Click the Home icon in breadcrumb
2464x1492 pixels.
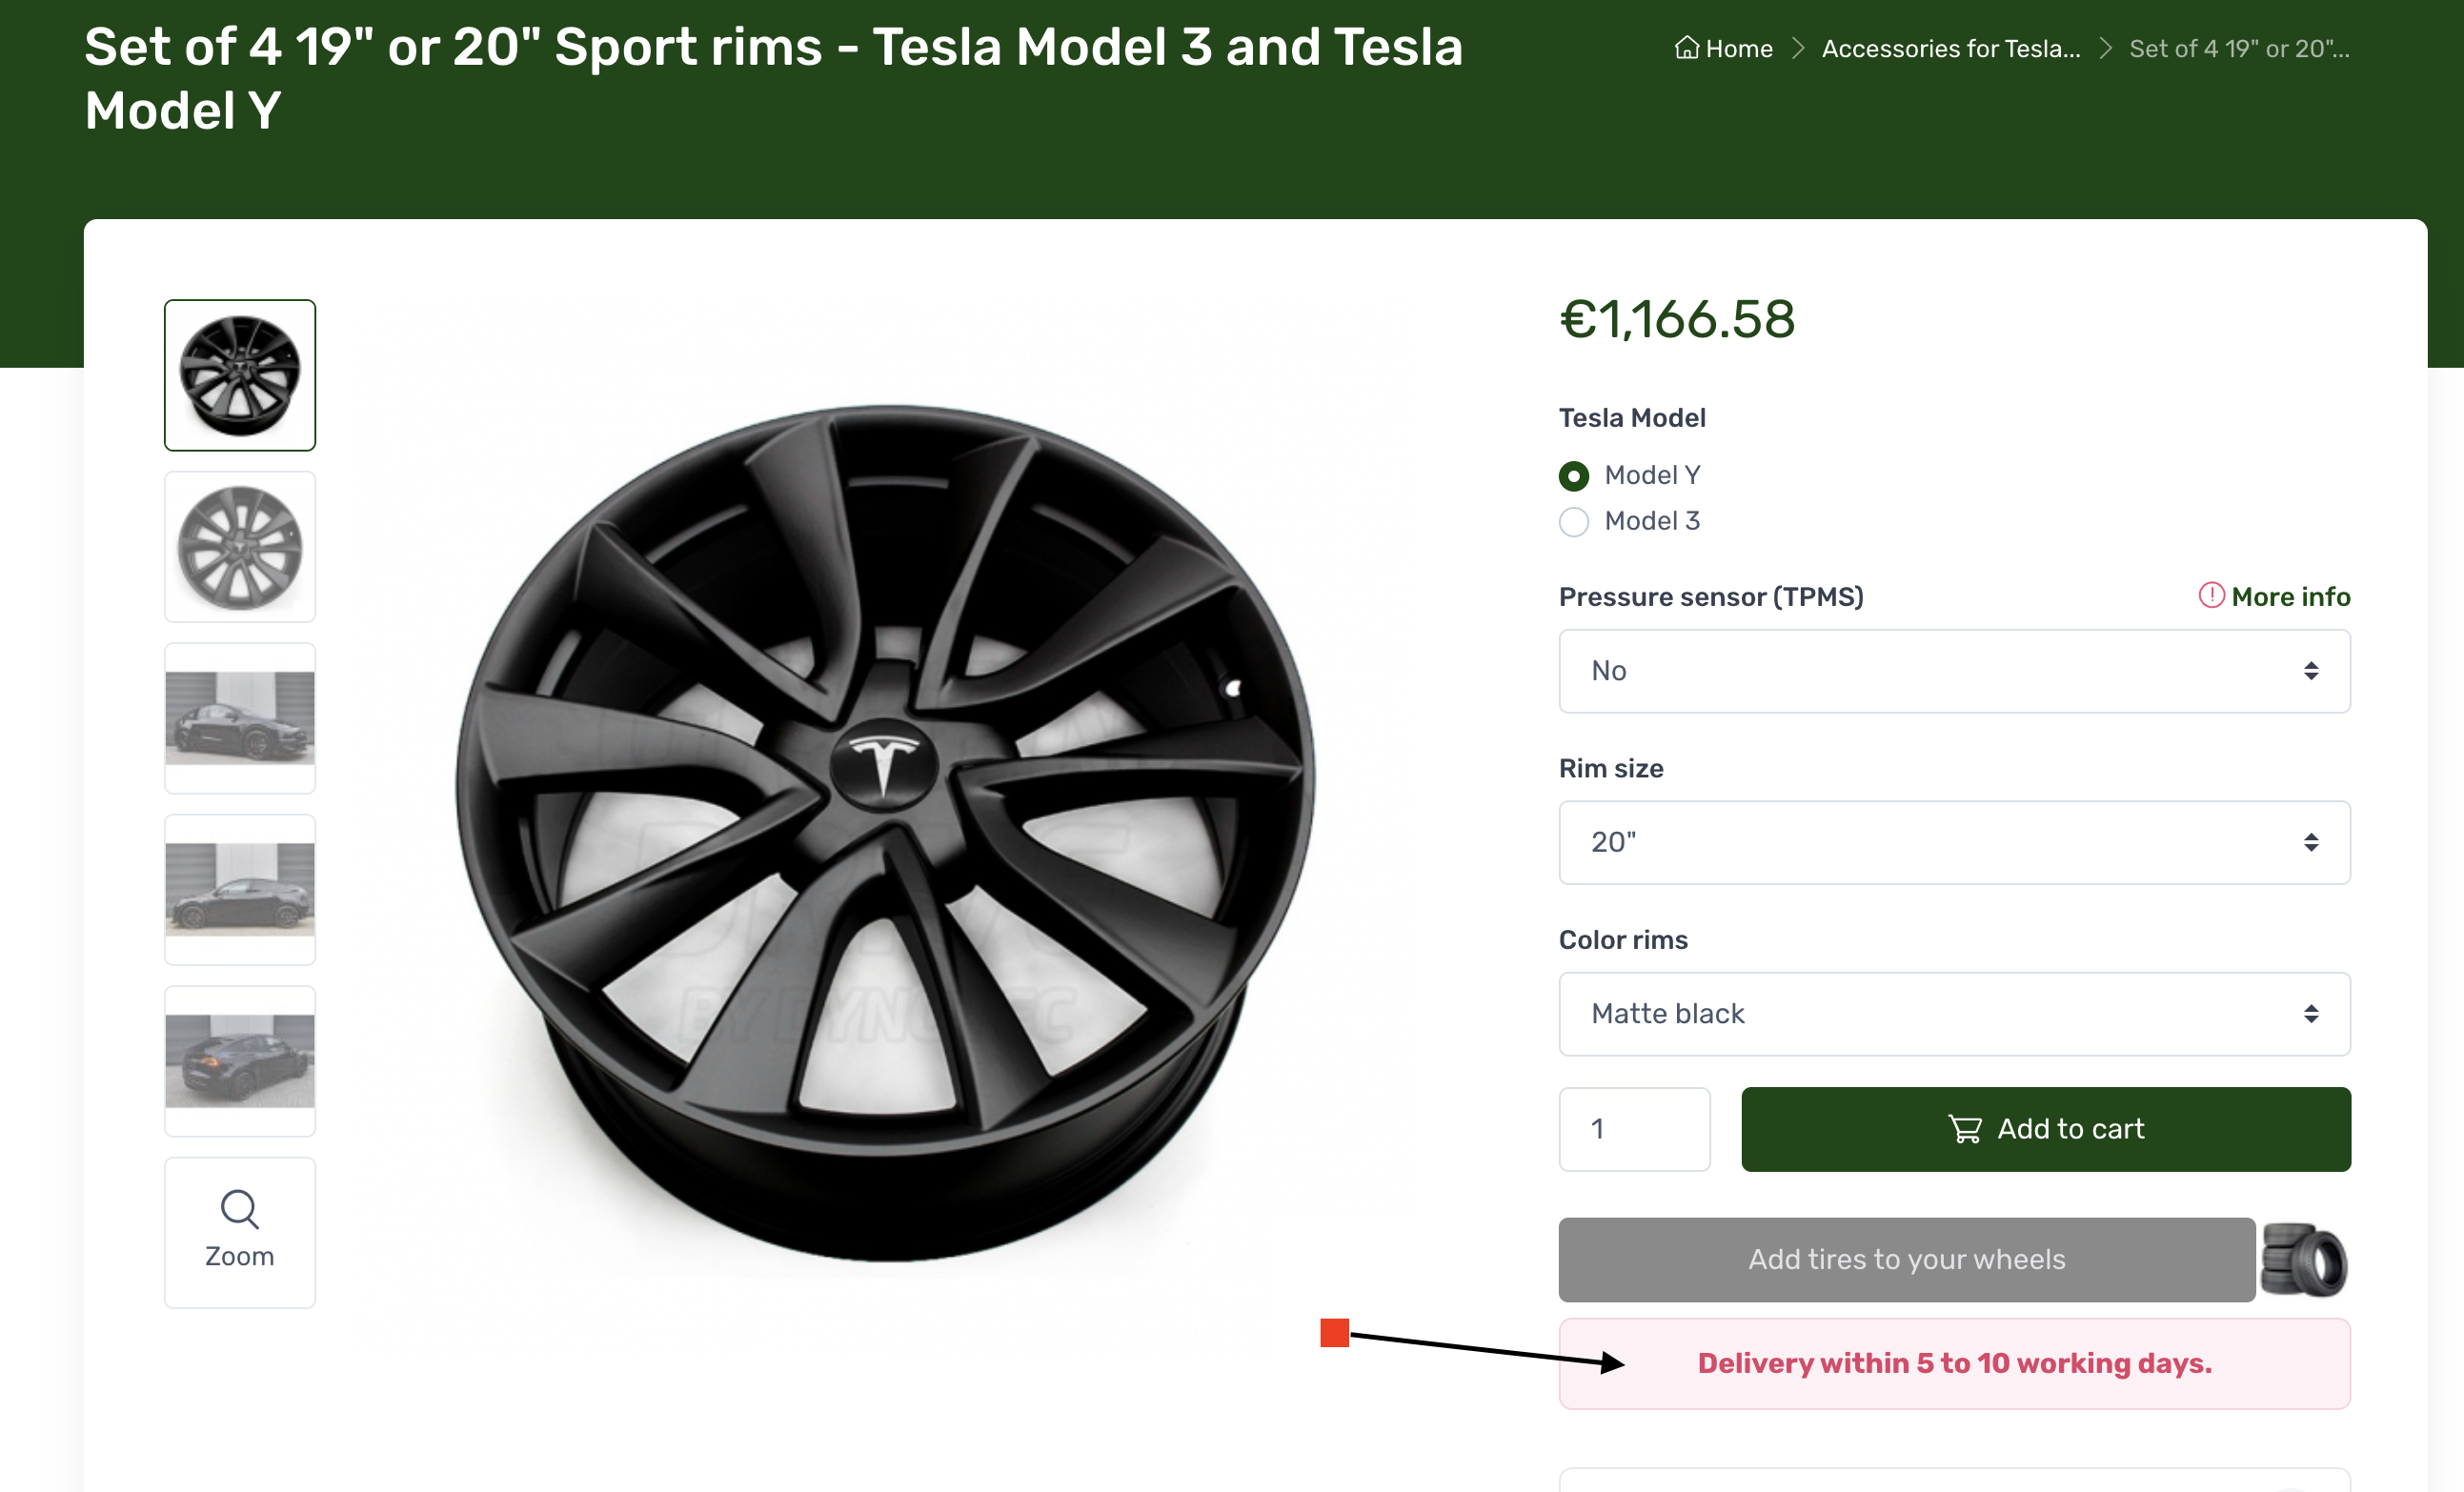[x=1686, y=48]
